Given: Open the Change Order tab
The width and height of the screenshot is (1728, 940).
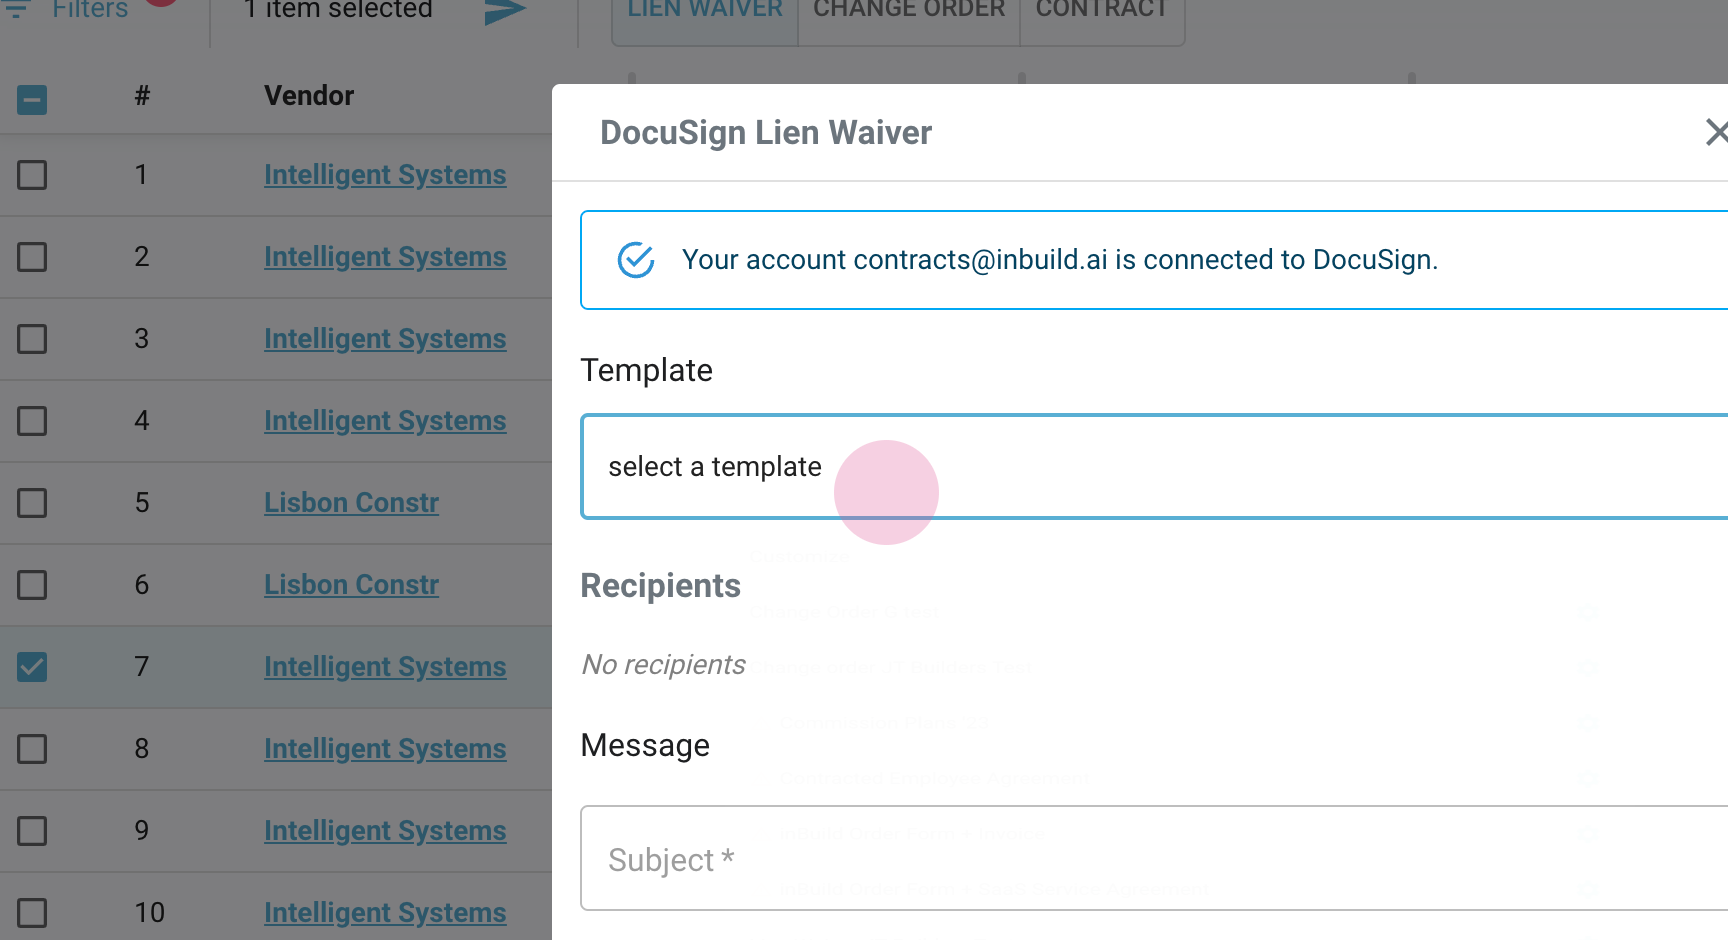Looking at the screenshot, I should [908, 12].
